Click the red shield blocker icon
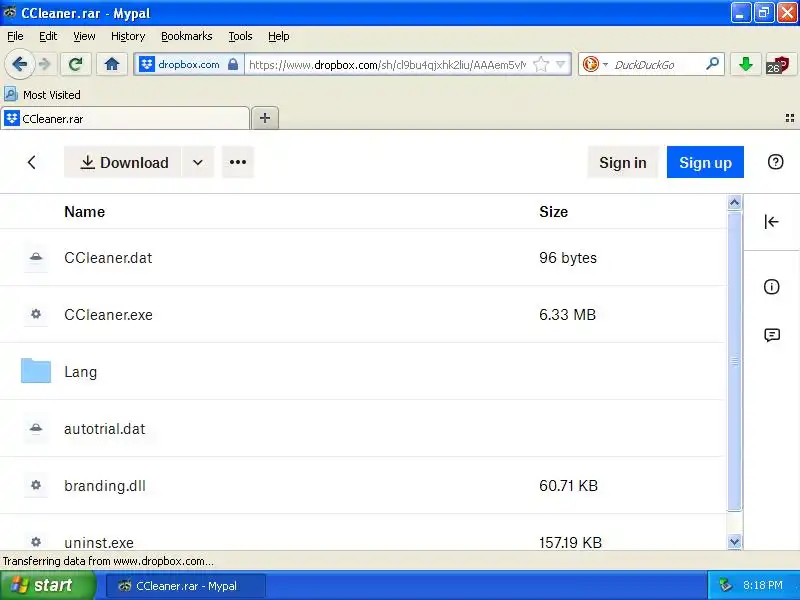800x600 pixels. pos(779,65)
